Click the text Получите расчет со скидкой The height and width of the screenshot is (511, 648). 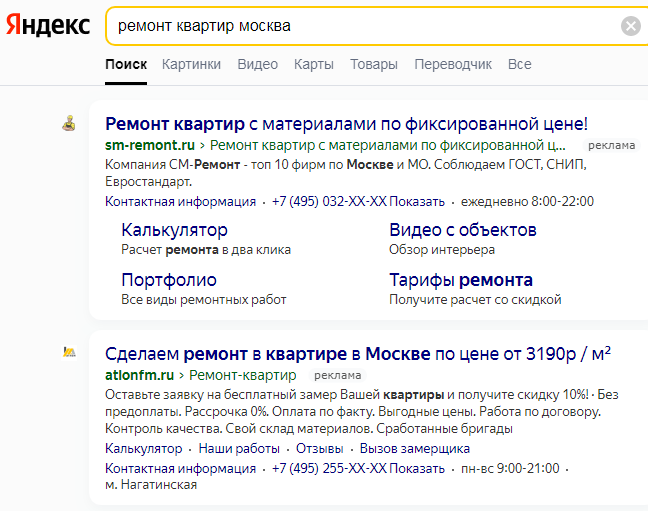pos(475,299)
